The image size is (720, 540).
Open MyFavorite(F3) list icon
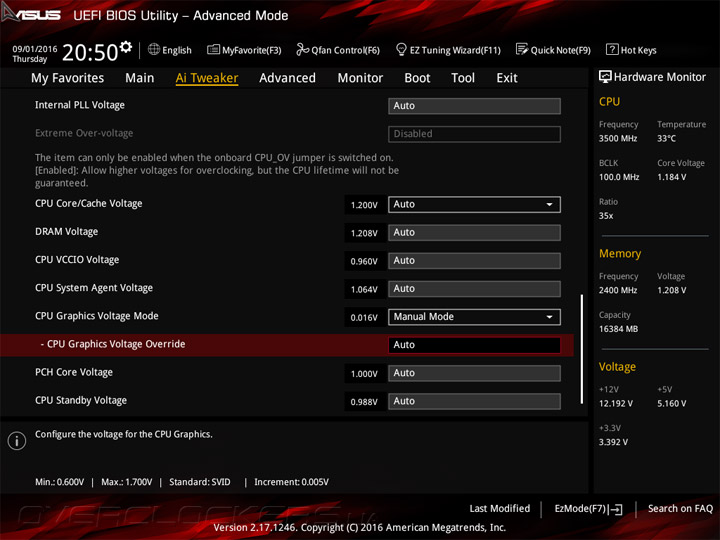(x=213, y=49)
